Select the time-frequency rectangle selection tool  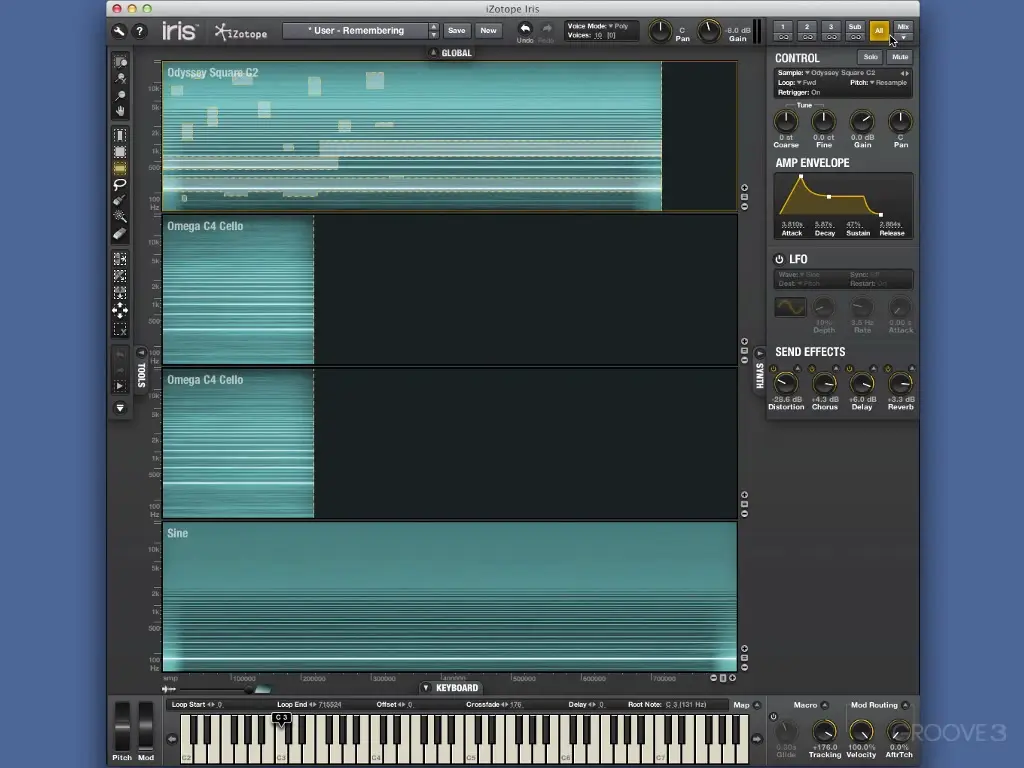point(120,152)
